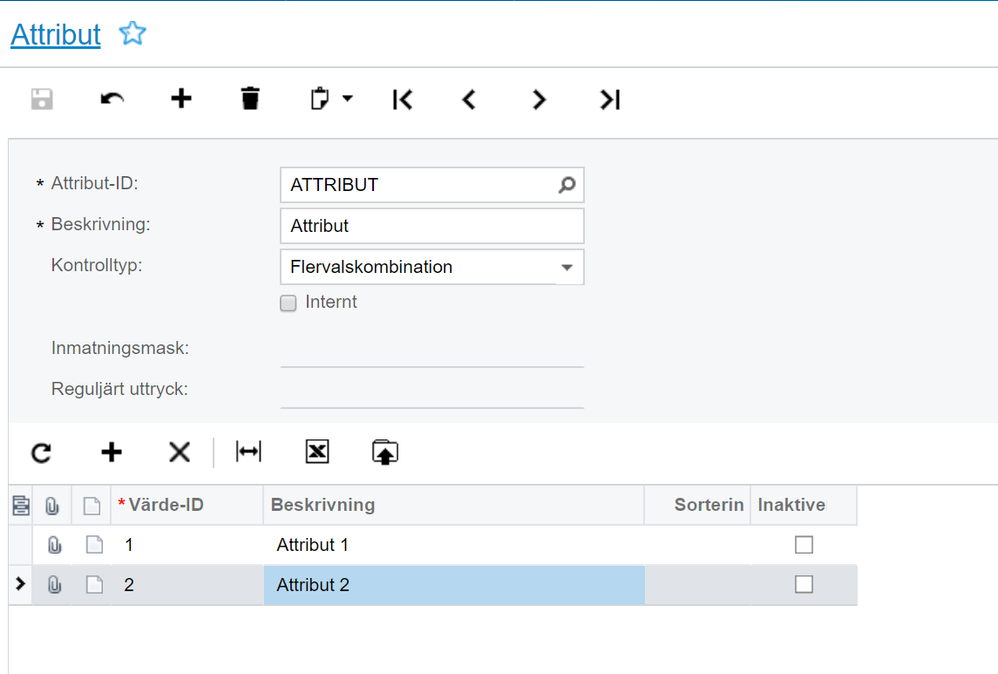Sort by Värde-ID column header
998x674 pixels.
[x=188, y=505]
